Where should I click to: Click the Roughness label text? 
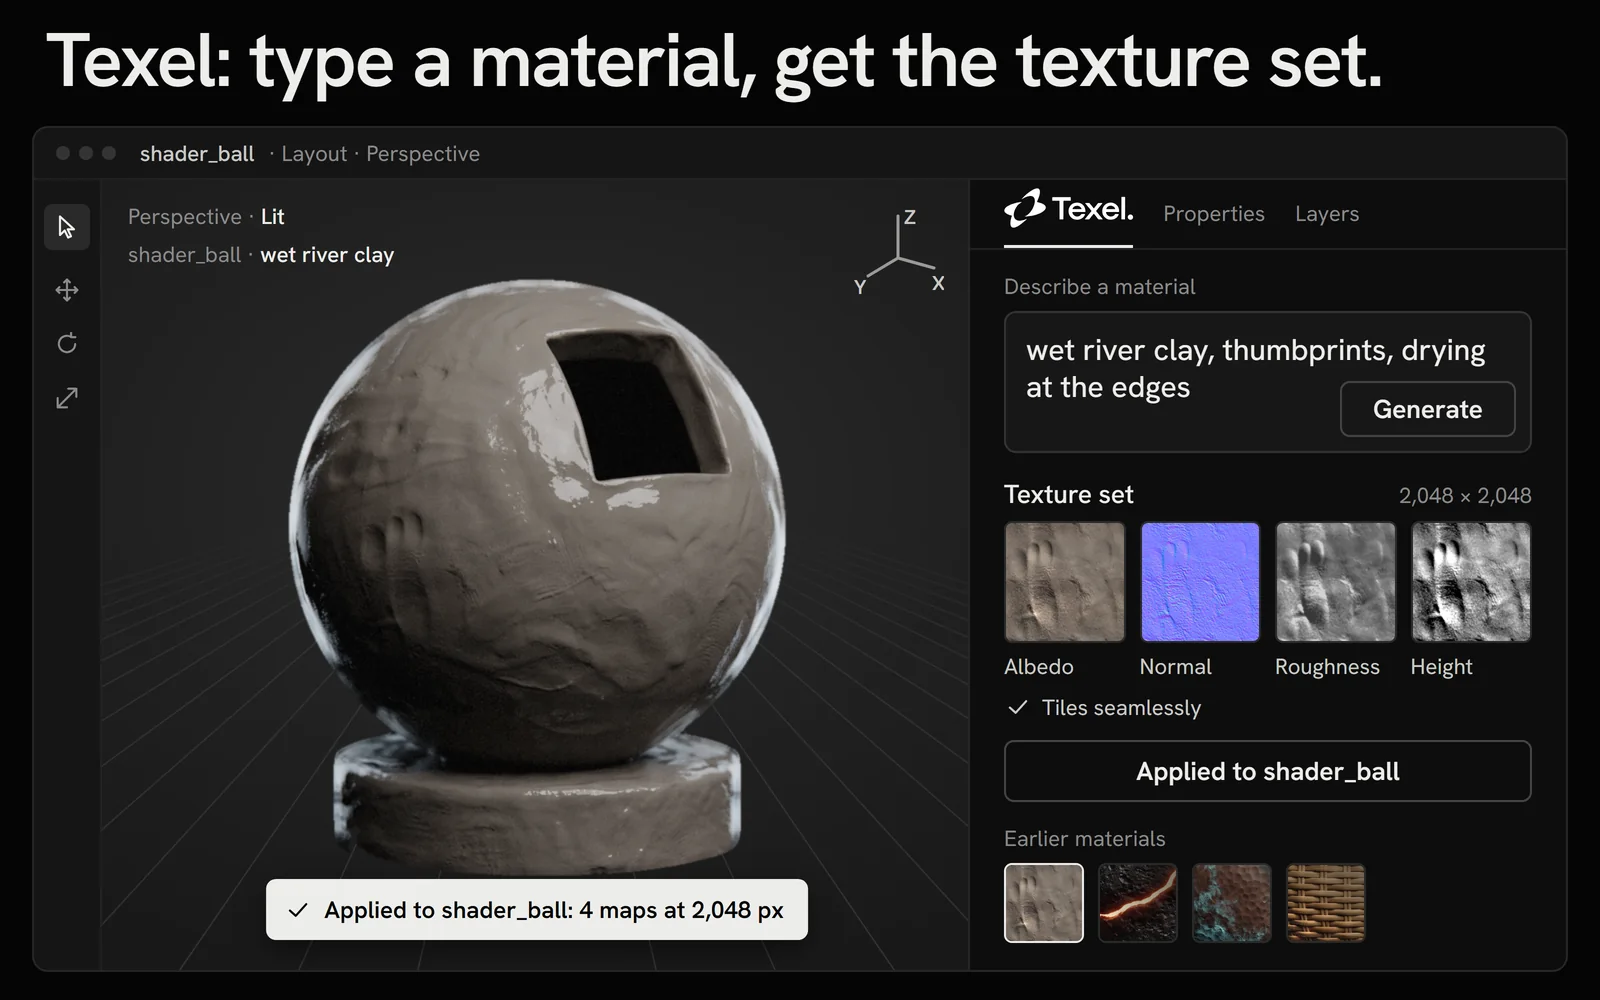pos(1327,667)
